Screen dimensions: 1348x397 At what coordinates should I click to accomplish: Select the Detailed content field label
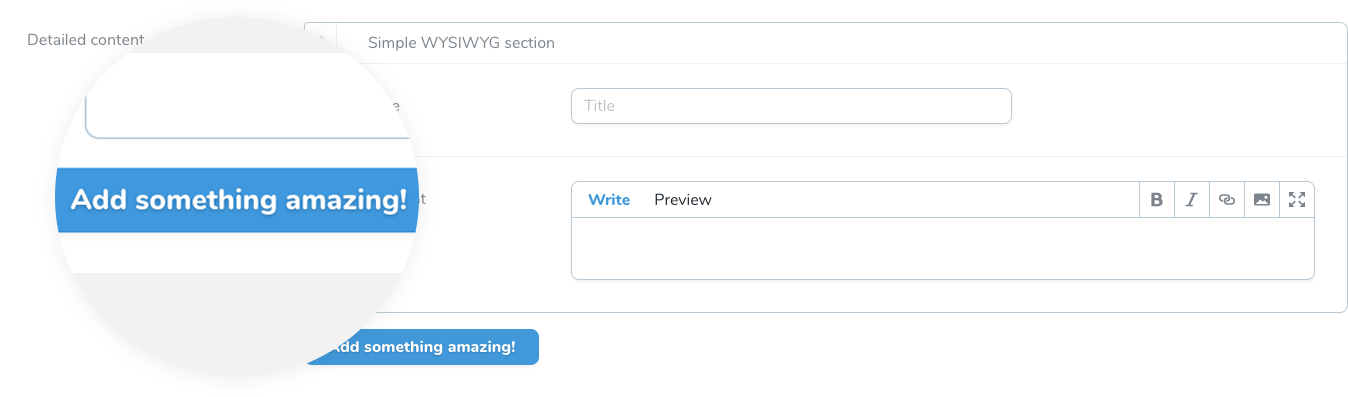(86, 40)
